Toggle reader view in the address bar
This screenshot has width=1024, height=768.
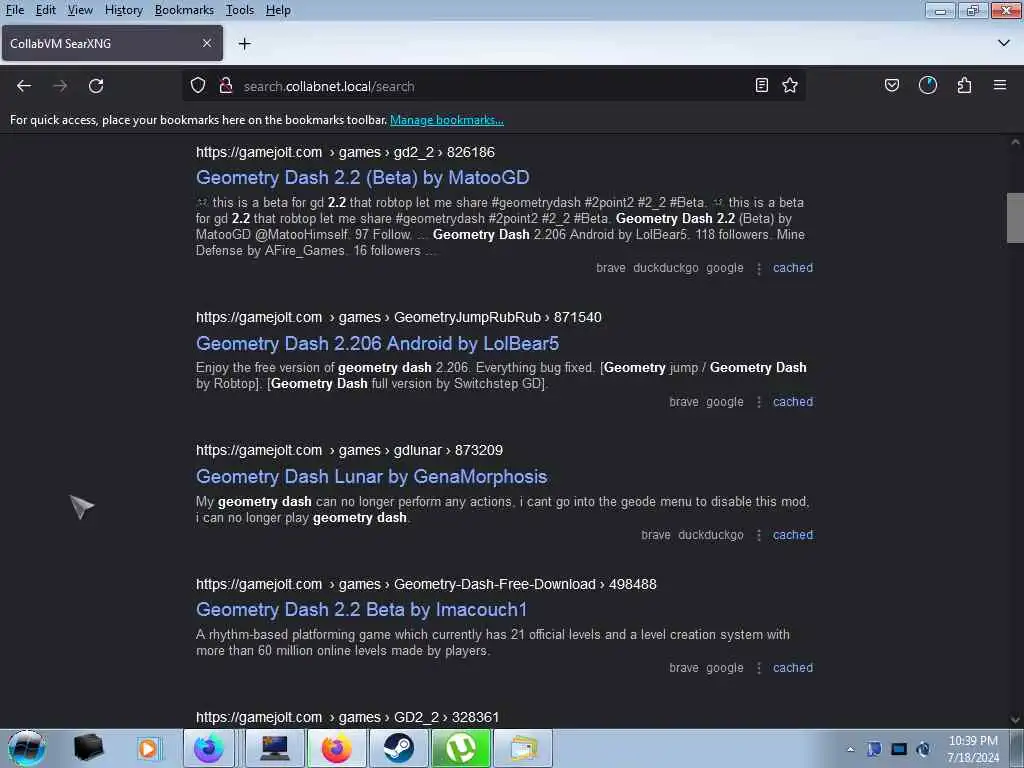point(761,86)
